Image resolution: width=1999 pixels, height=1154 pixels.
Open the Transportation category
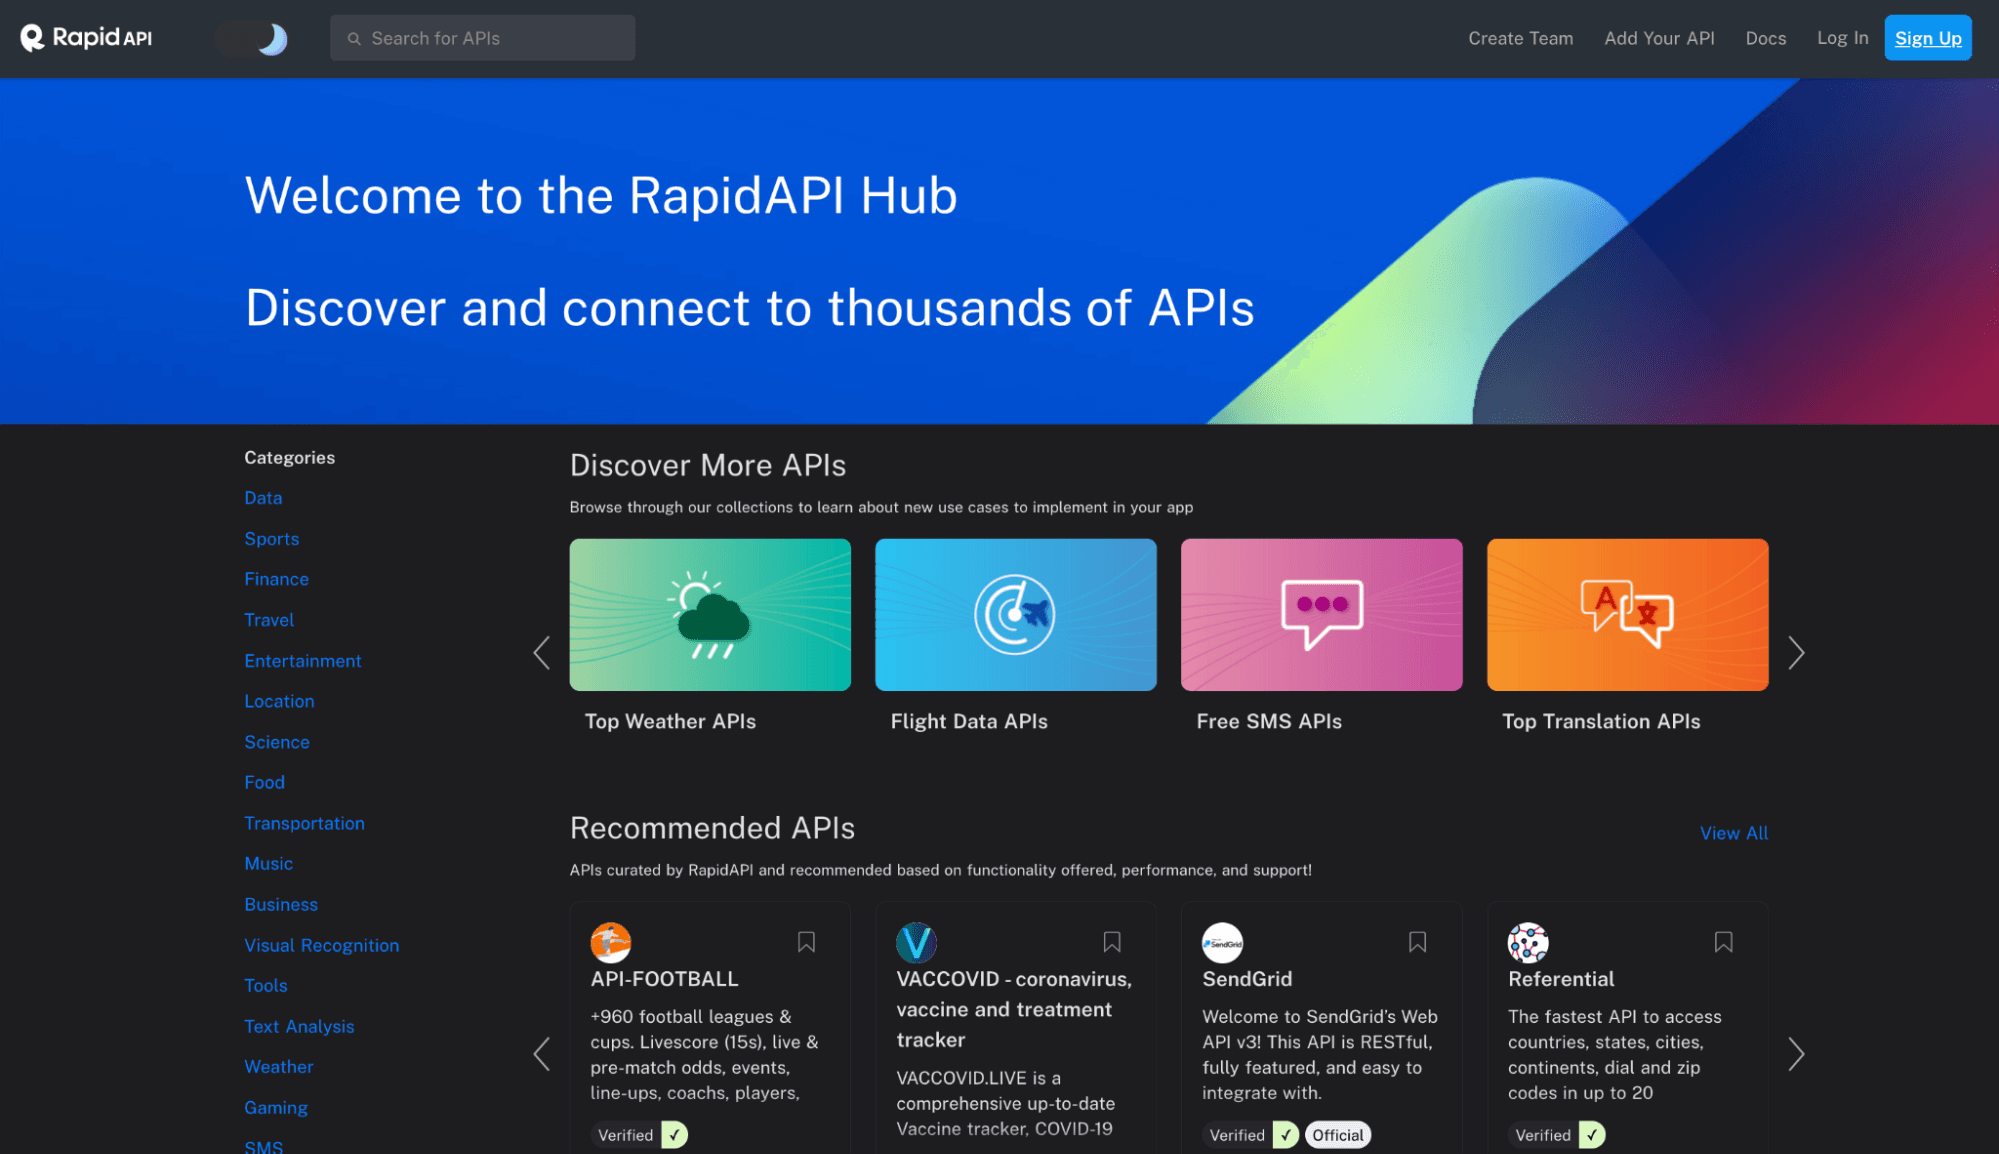(x=304, y=823)
